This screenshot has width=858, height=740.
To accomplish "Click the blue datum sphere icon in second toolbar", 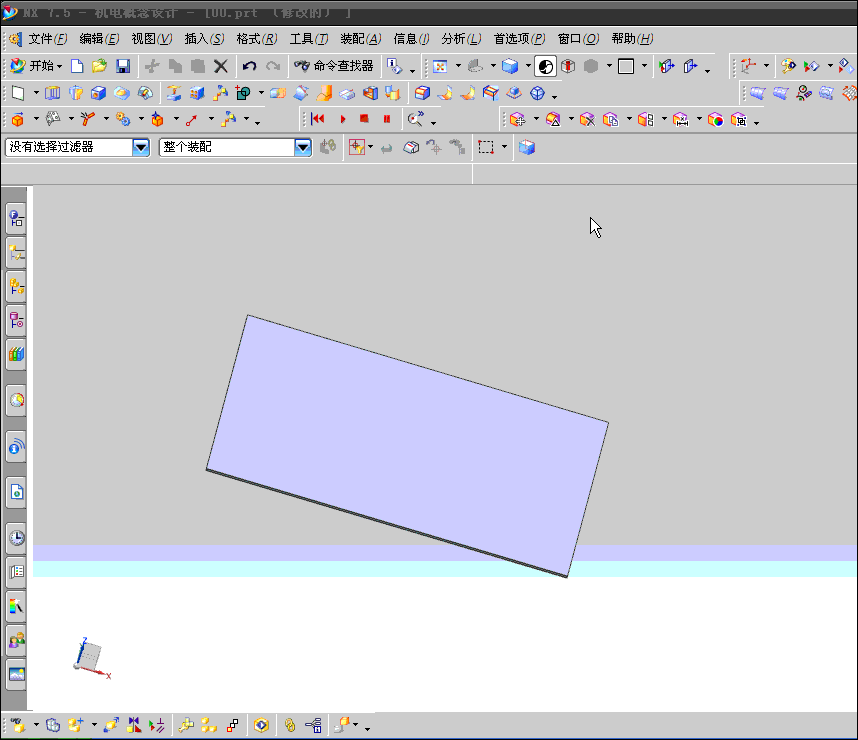I will coord(537,94).
